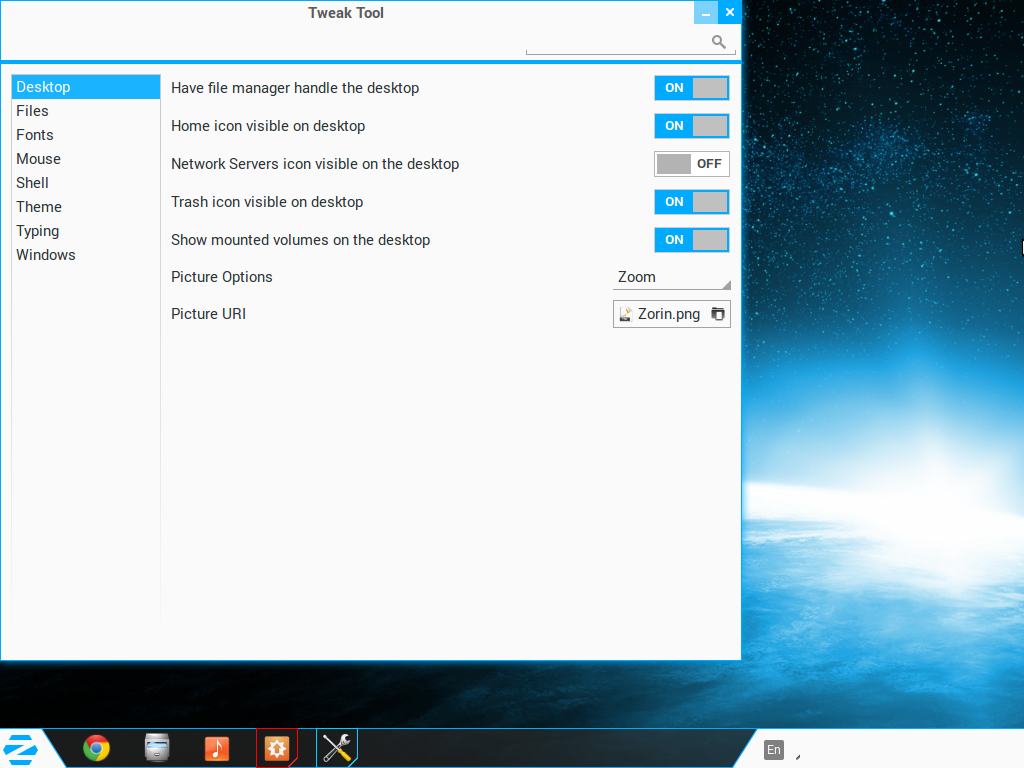Screen dimensions: 1024x768
Task: Go to the Mouse category
Action: click(86, 159)
